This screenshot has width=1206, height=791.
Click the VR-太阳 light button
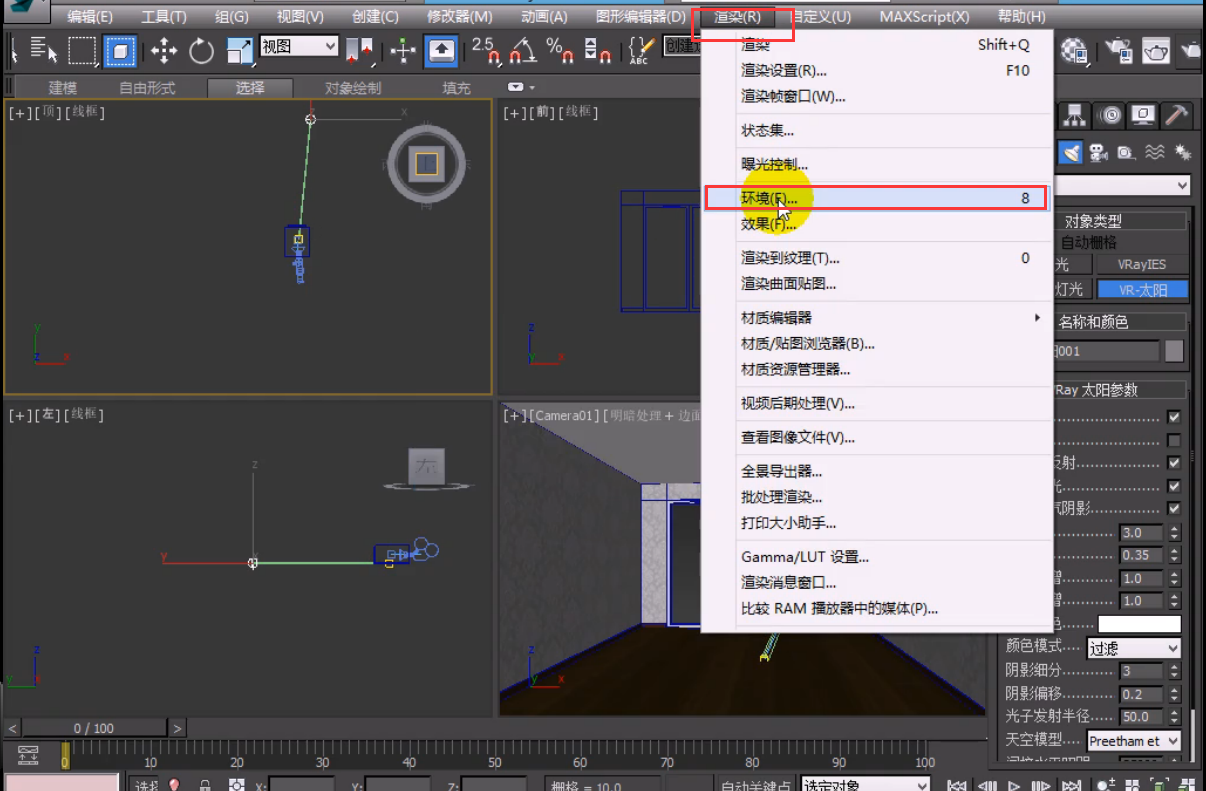(1142, 289)
